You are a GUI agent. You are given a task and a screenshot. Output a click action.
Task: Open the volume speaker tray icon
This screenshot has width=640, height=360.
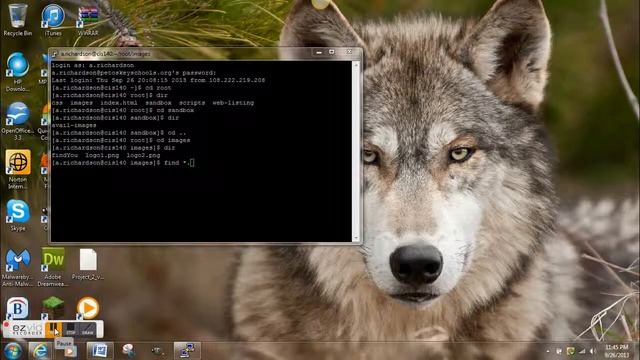tap(593, 351)
